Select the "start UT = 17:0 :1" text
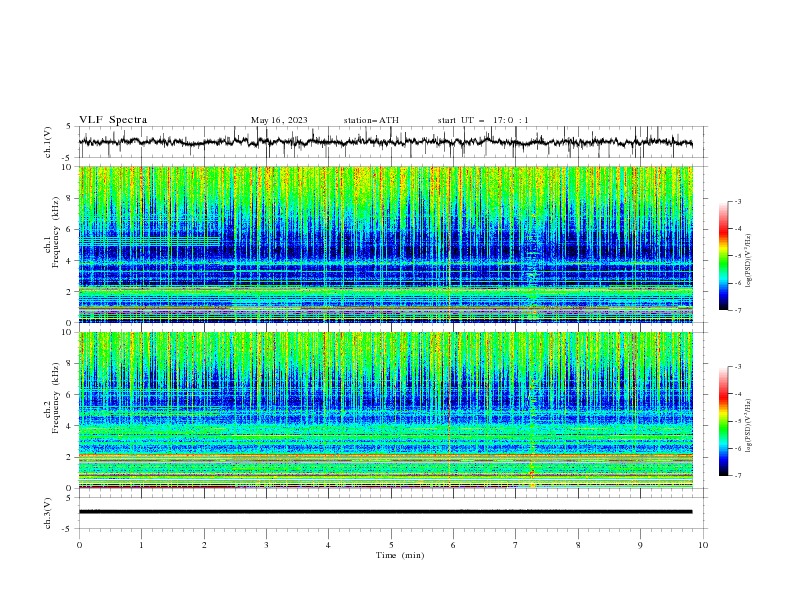 [x=483, y=120]
